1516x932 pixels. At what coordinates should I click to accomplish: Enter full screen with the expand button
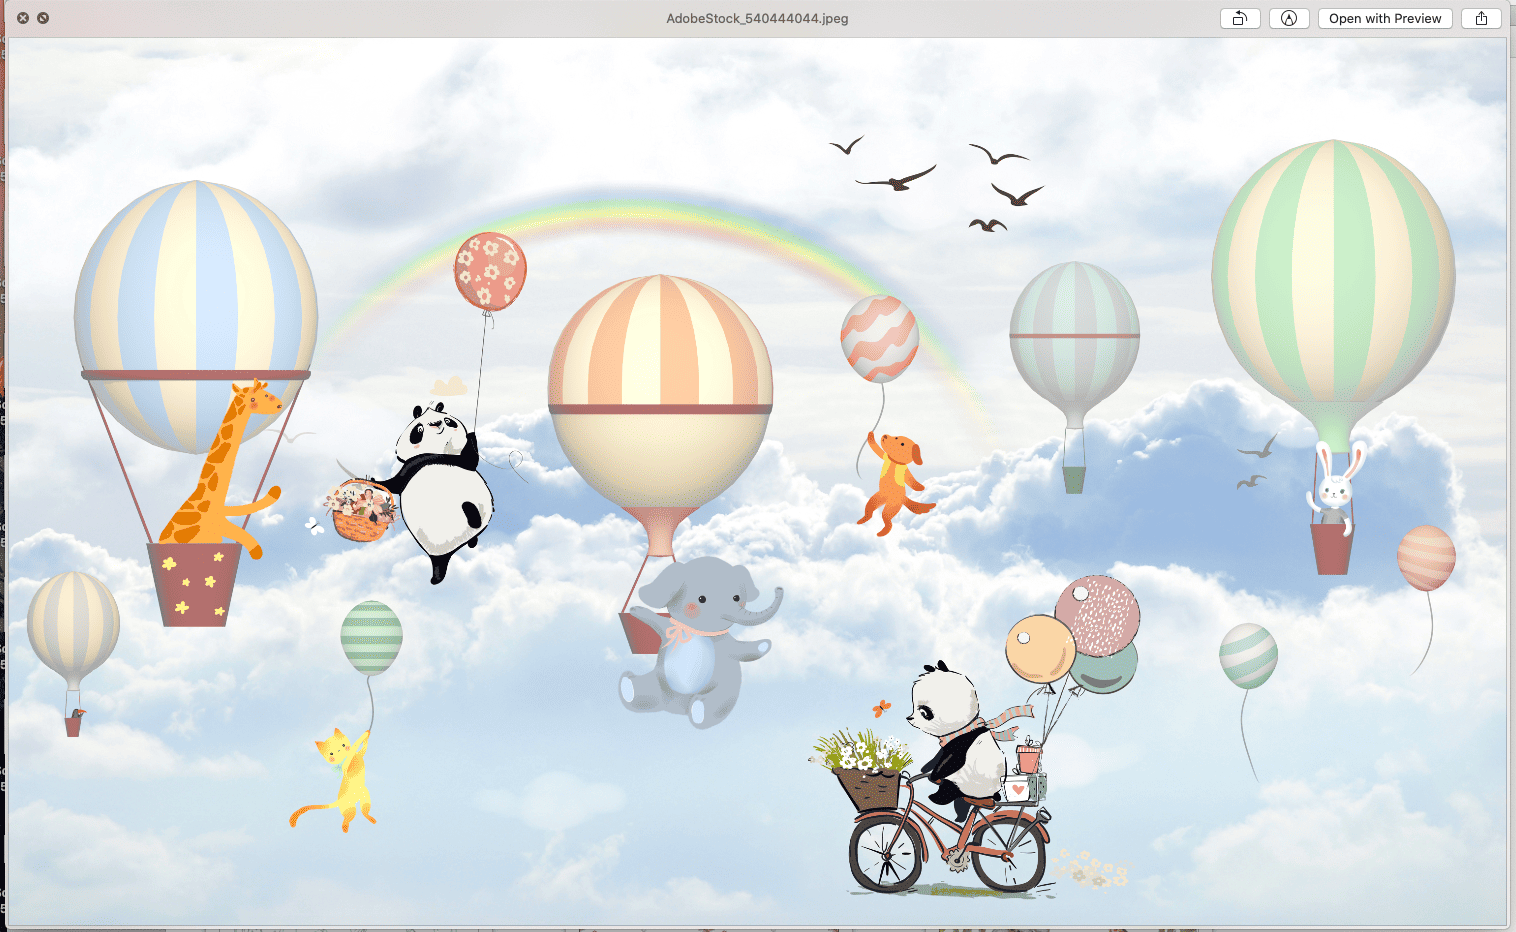click(x=43, y=18)
